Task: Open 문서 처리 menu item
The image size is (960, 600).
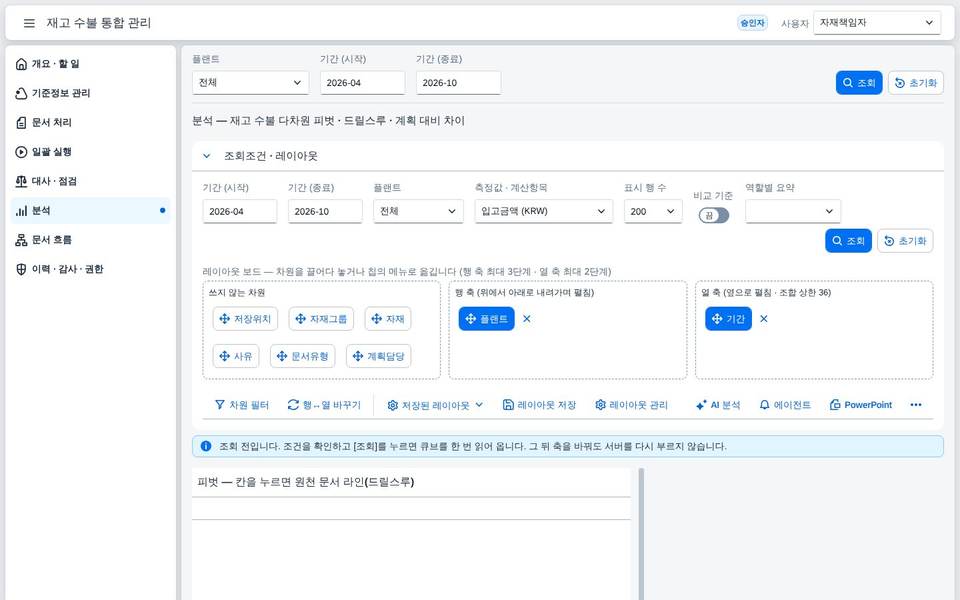Action: click(91, 122)
